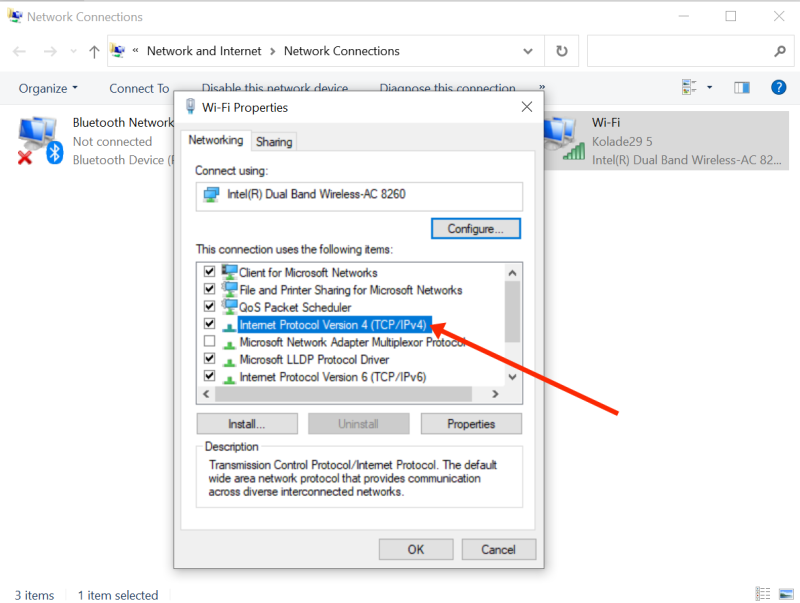
Task: Open recent locations dropdown arrow
Action: 73,51
